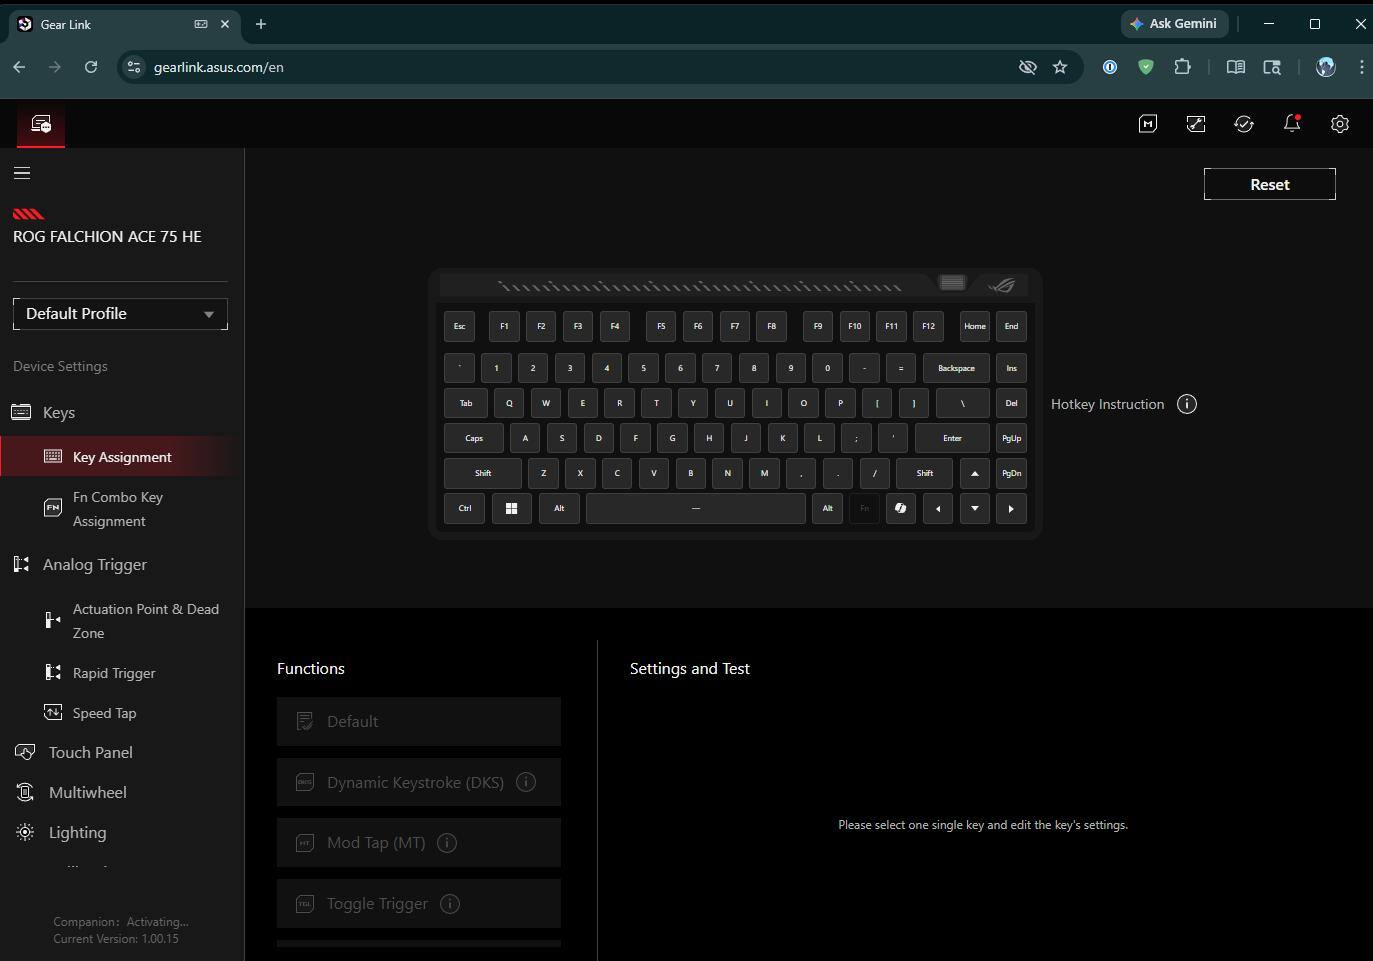The height and width of the screenshot is (961, 1373).
Task: Select the right arrow key
Action: (1011, 508)
